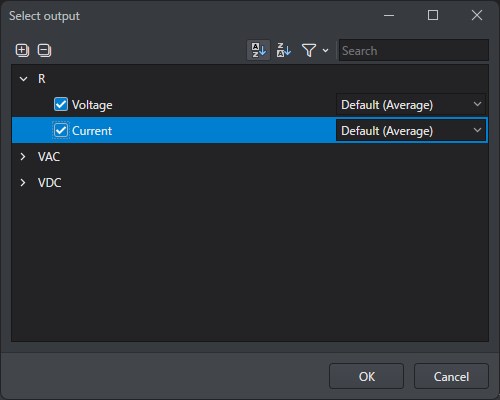Uncheck the Current checkbox
The width and height of the screenshot is (500, 400).
point(61,130)
